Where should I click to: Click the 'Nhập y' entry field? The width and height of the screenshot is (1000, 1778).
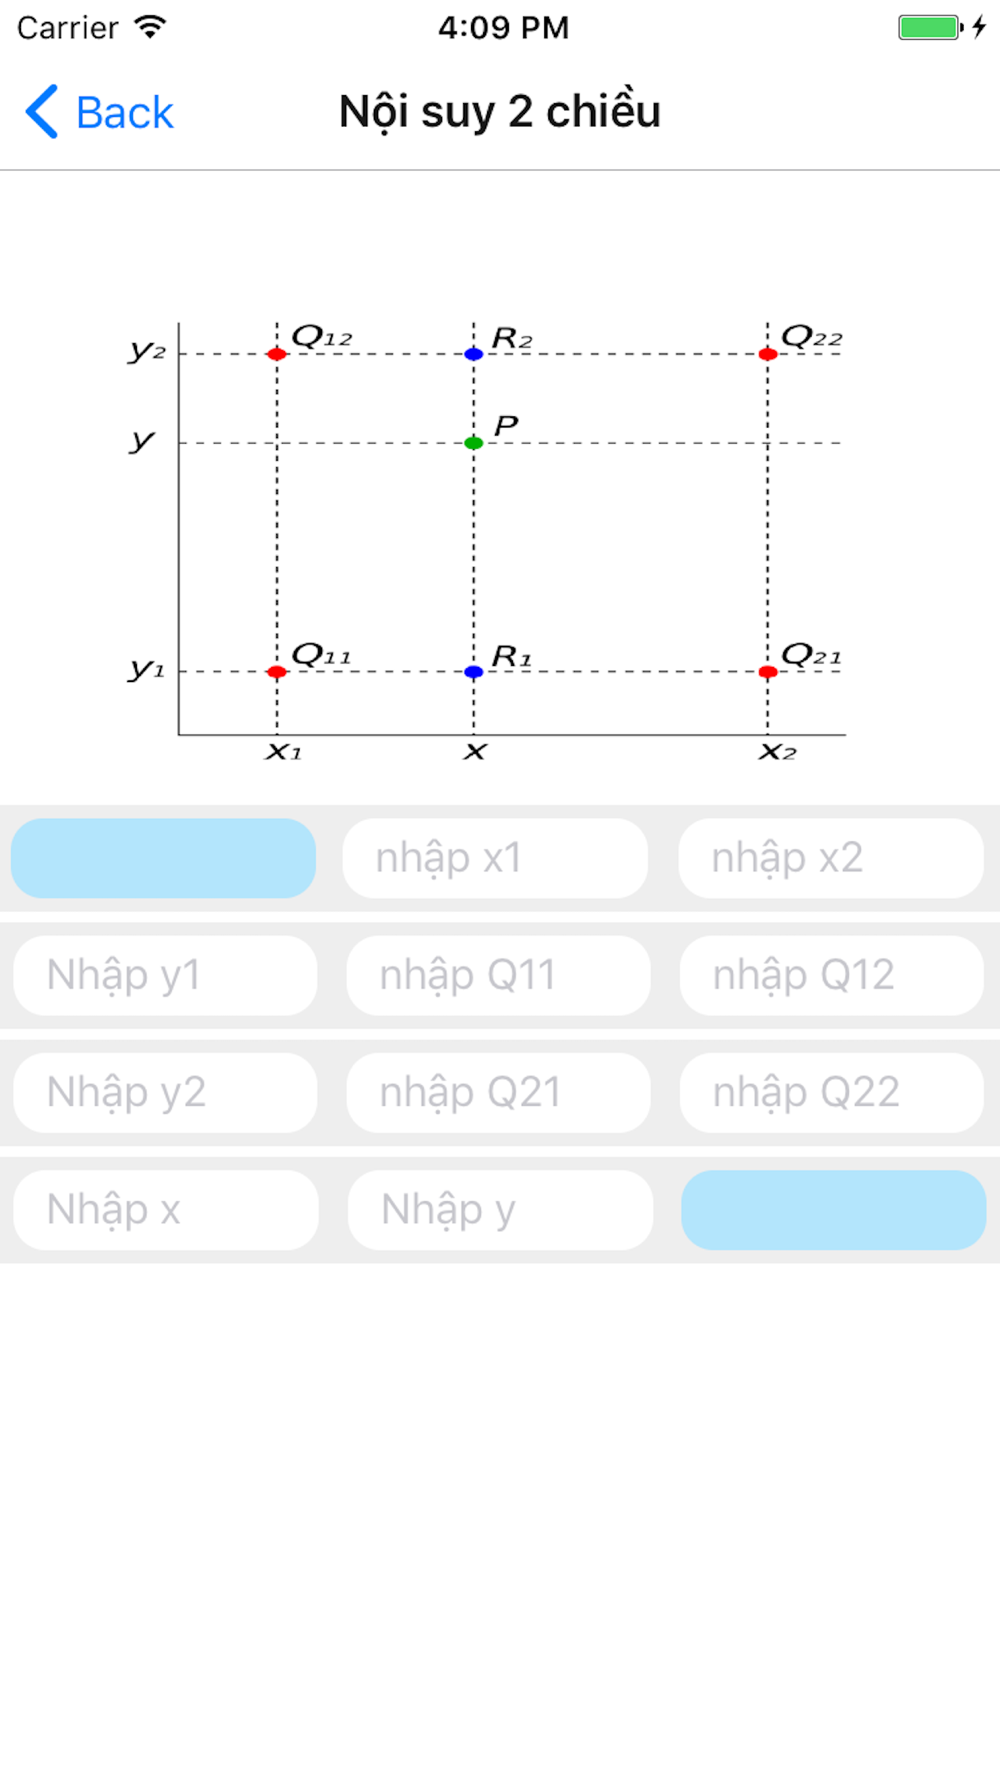coord(500,1210)
